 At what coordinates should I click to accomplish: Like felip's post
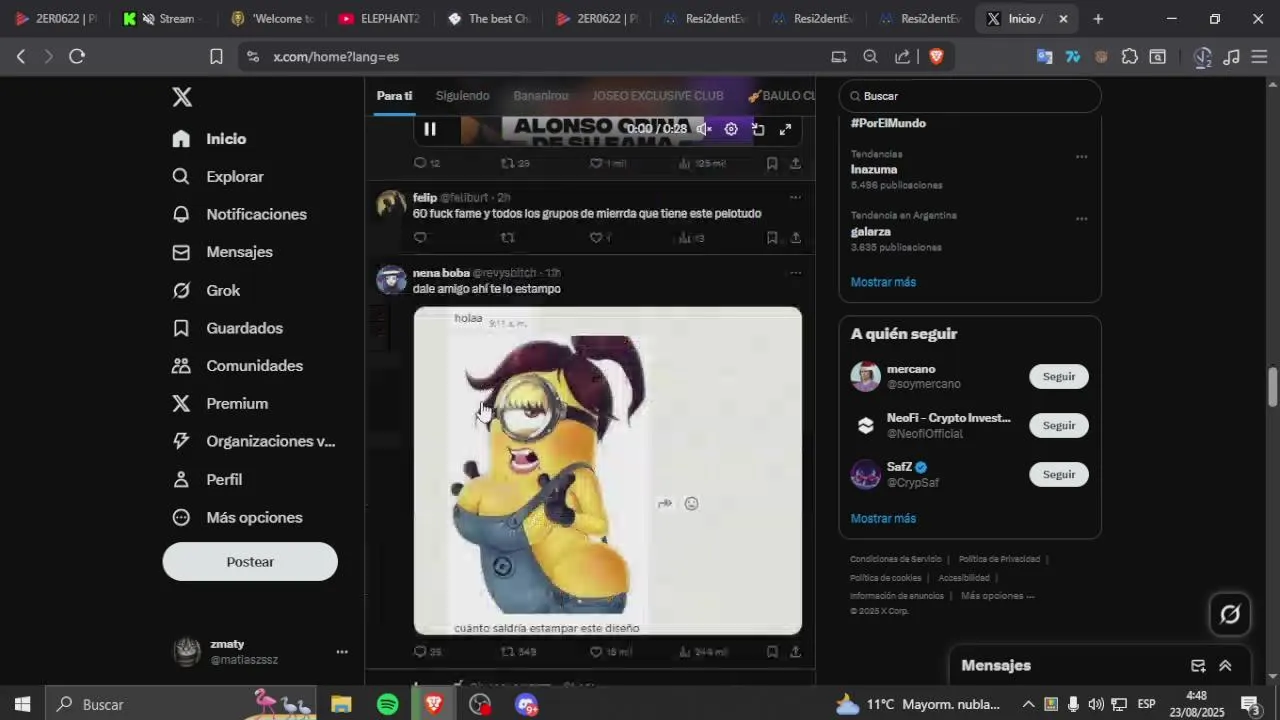pyautogui.click(x=596, y=238)
